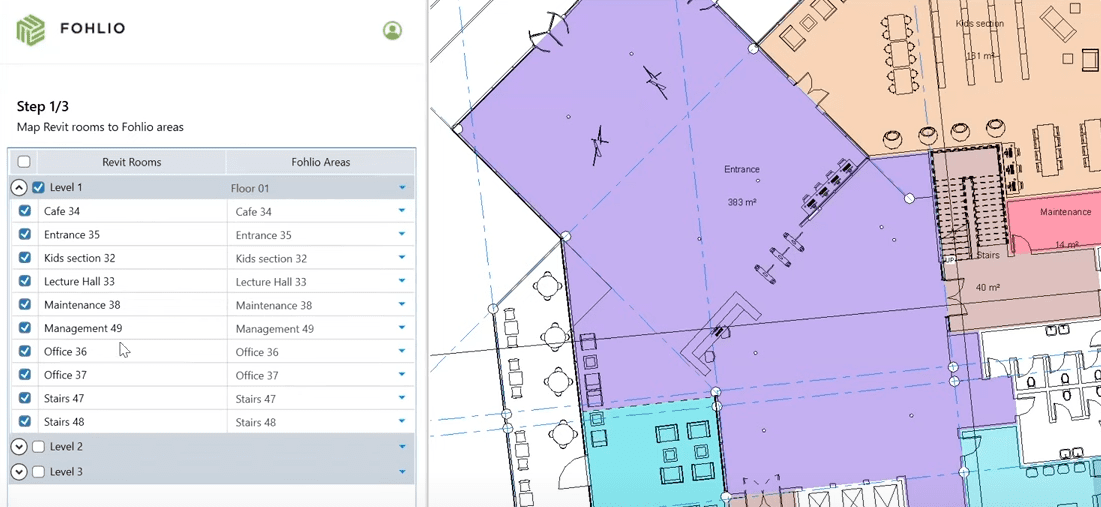
Task: Open the user profile account icon
Action: click(x=392, y=31)
